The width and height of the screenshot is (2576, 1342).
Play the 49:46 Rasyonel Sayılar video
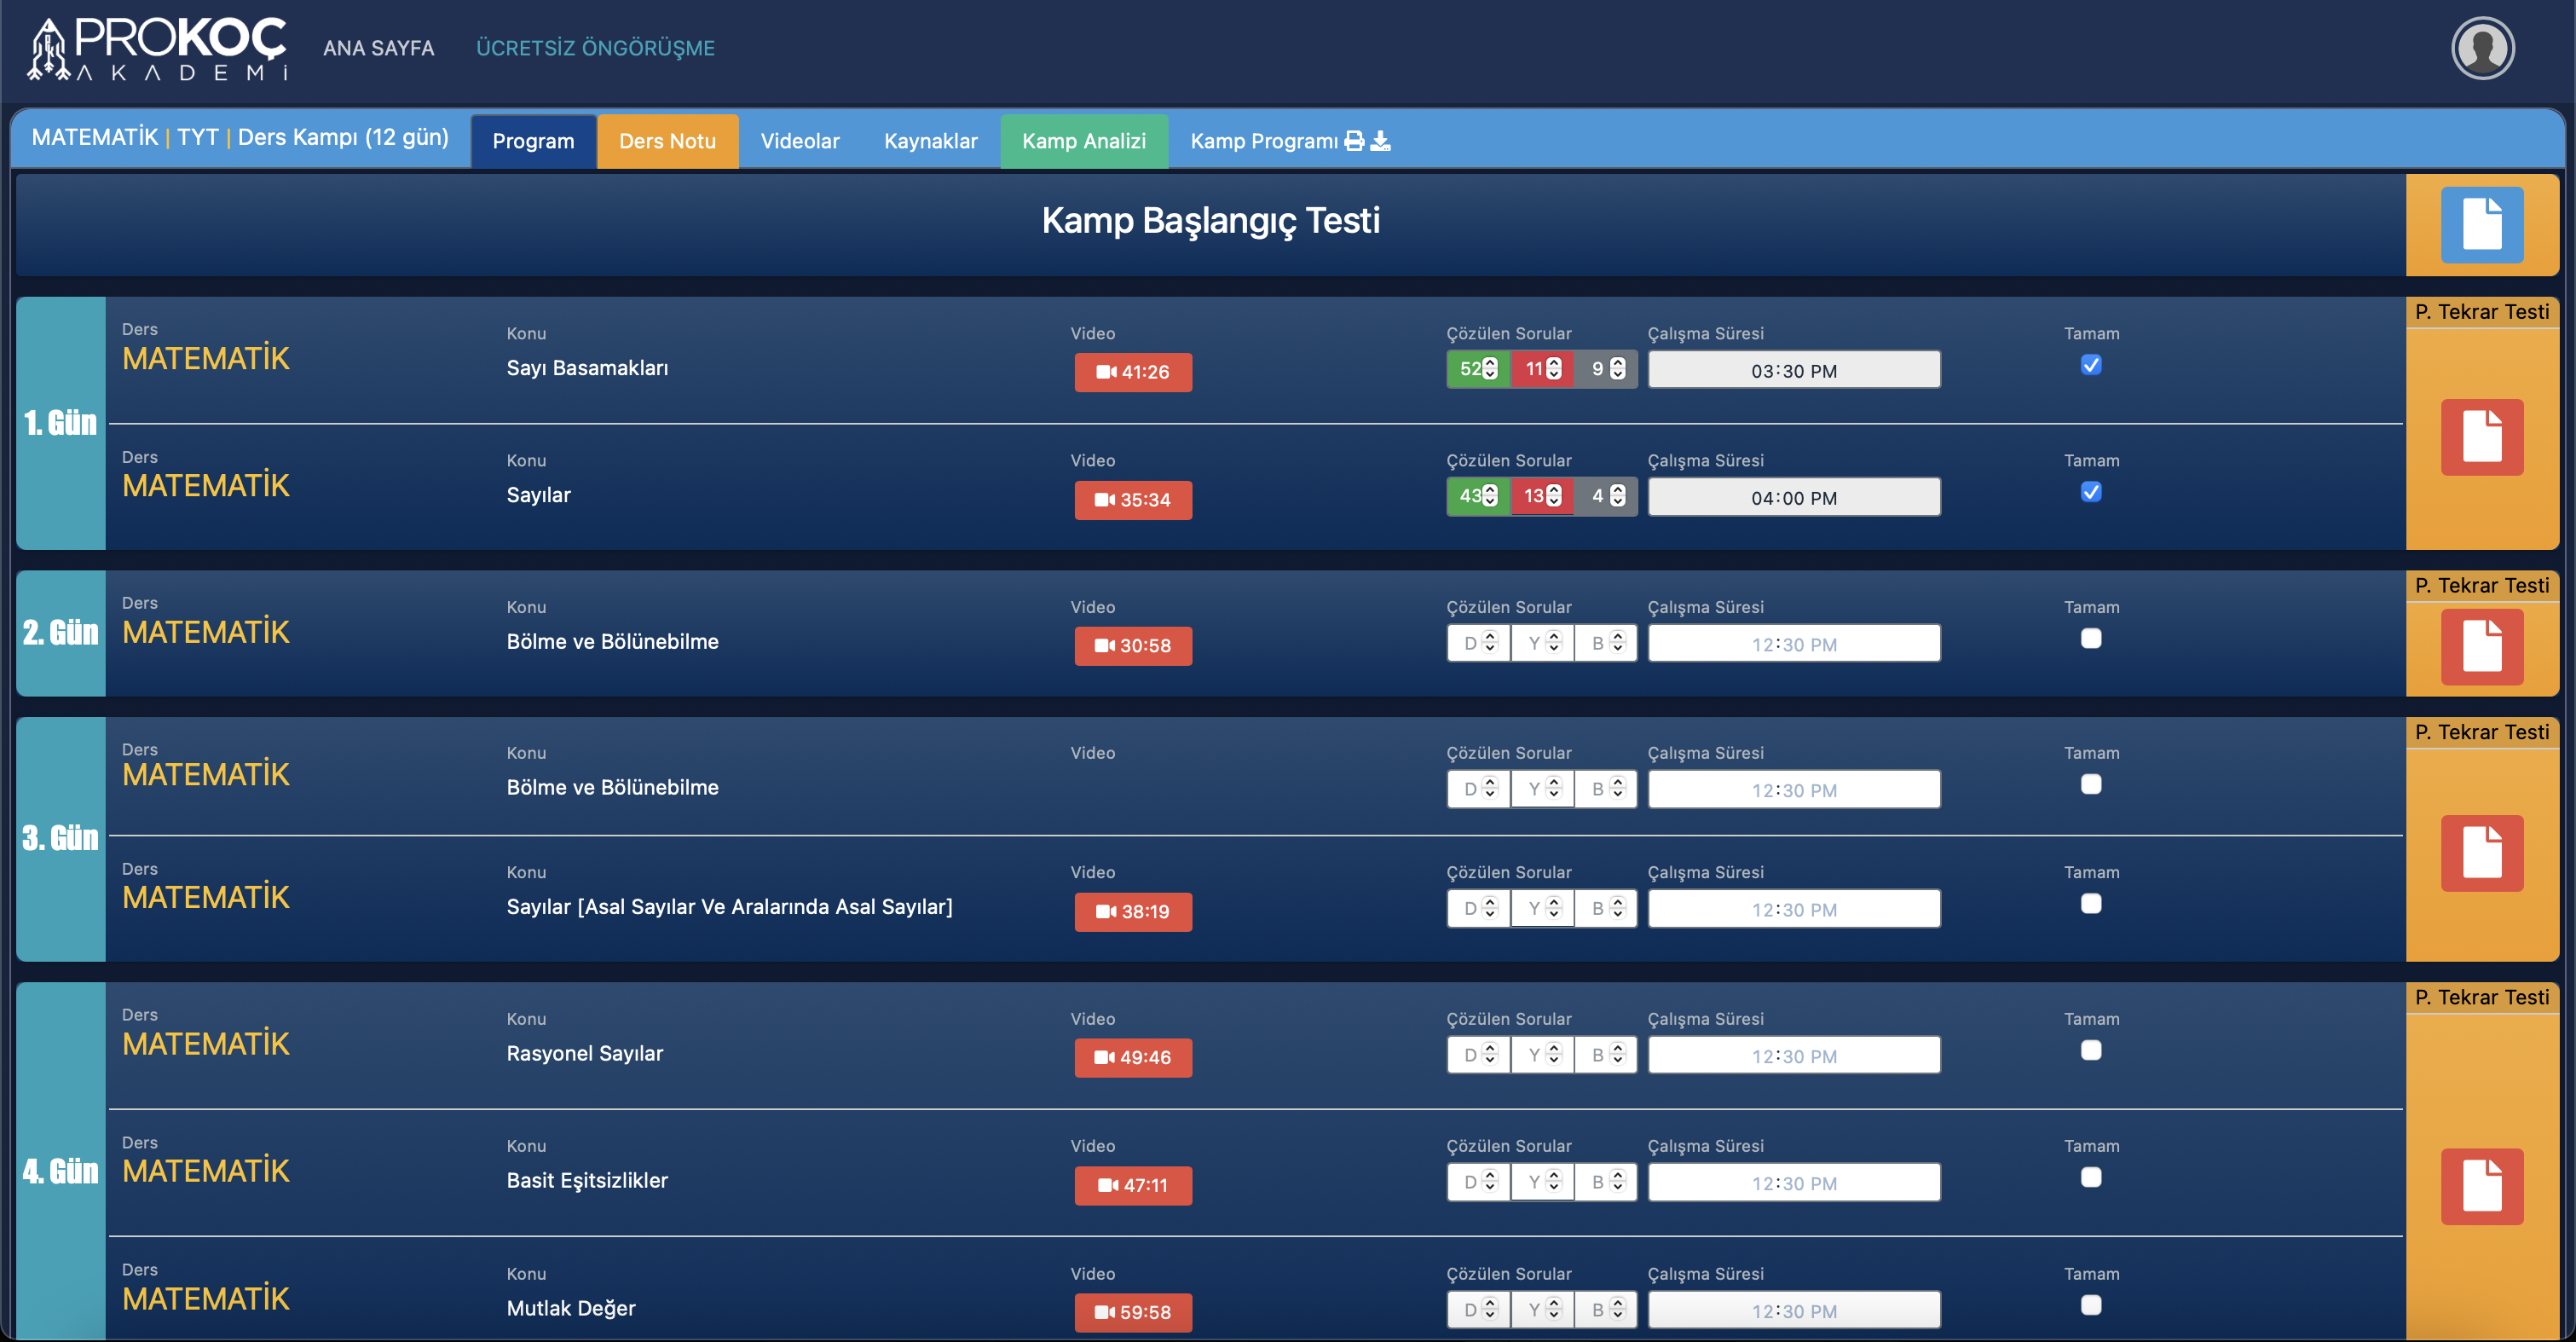1132,1057
